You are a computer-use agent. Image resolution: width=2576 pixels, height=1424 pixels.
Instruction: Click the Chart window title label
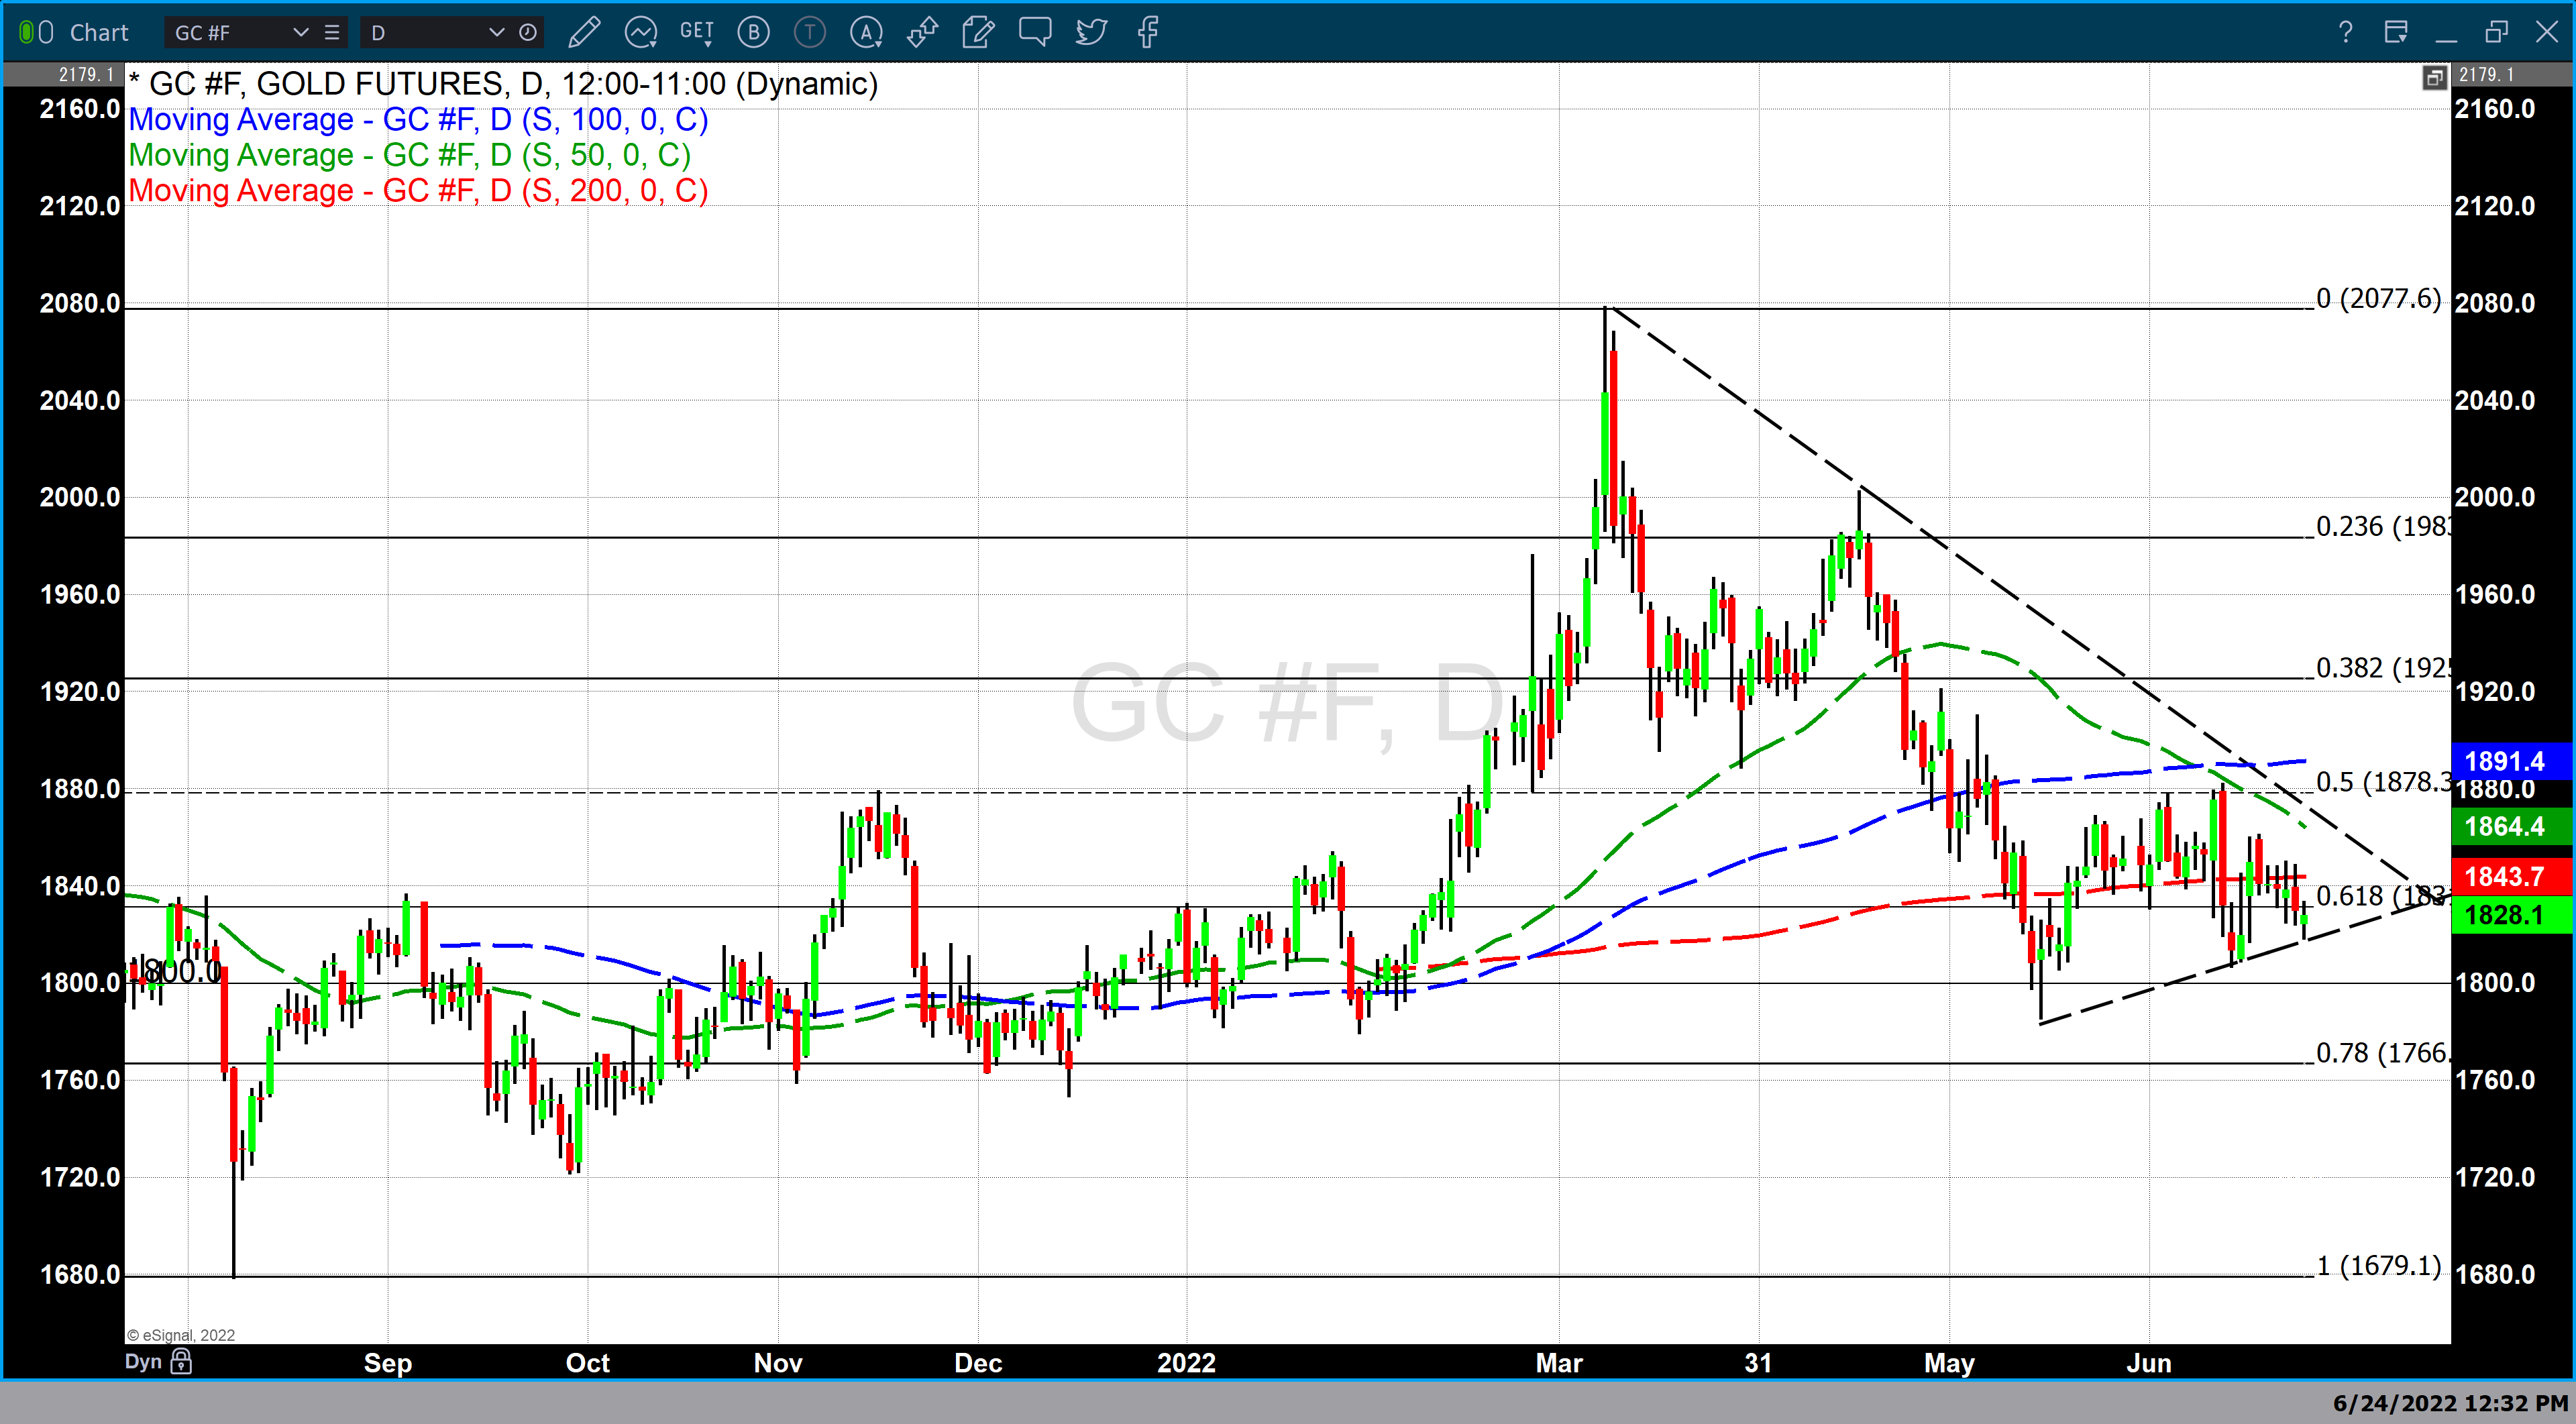coord(99,33)
